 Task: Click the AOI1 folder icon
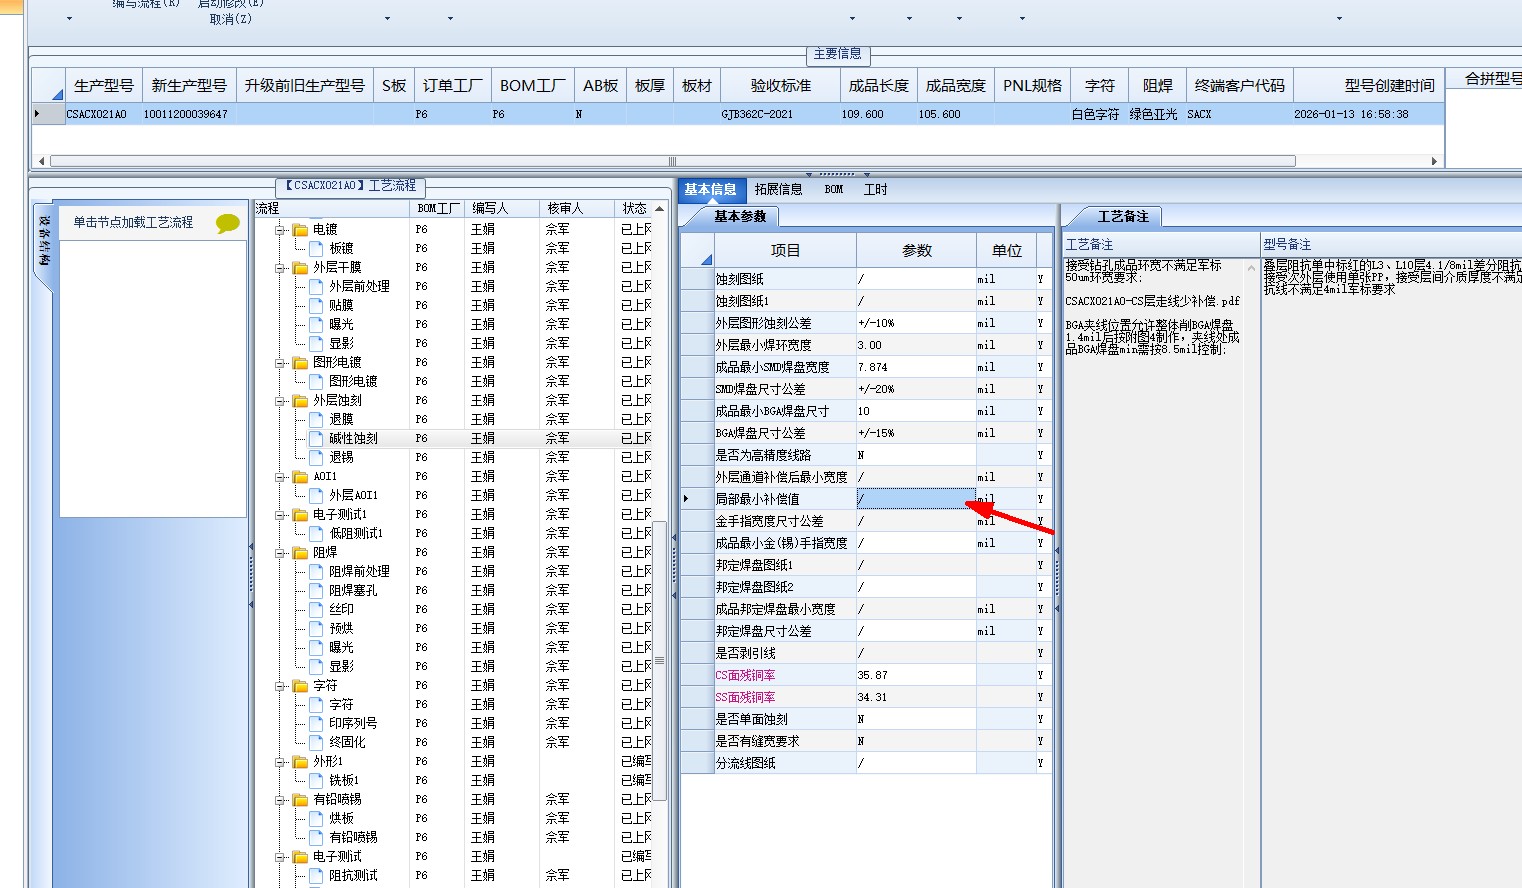(x=300, y=476)
